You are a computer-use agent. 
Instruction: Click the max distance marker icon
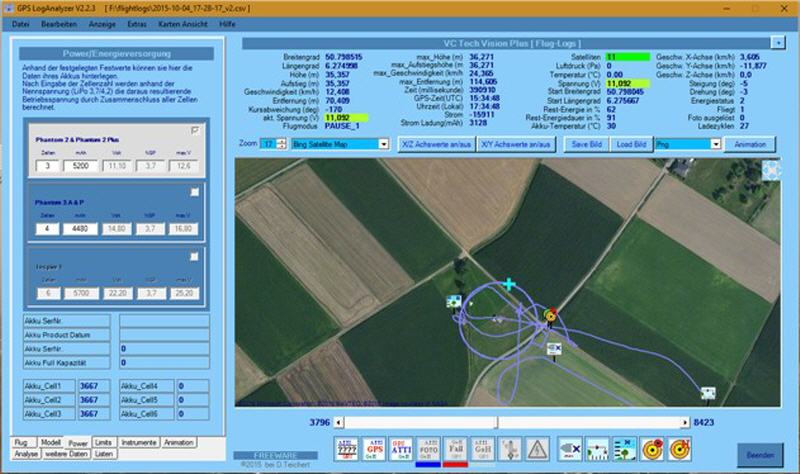pyautogui.click(x=570, y=449)
